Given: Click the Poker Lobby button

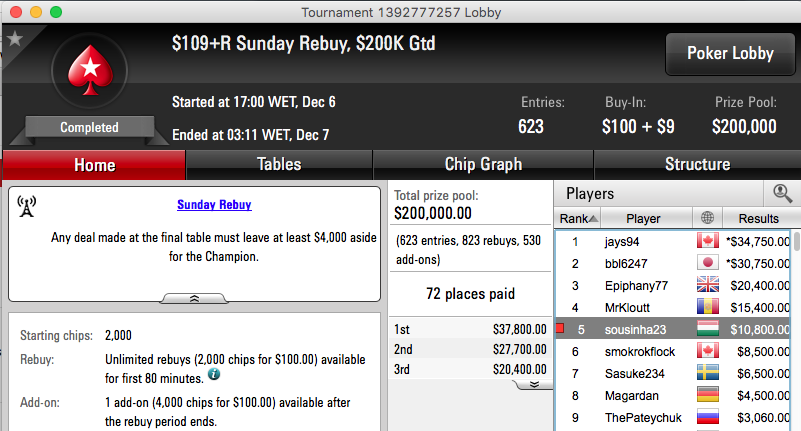Looking at the screenshot, I should point(730,54).
